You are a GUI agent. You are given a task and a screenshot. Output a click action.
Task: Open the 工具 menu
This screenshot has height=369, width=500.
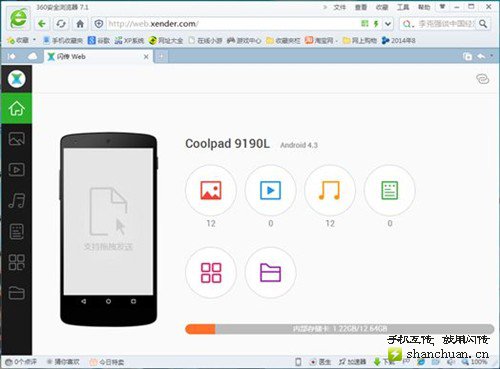coord(403,7)
